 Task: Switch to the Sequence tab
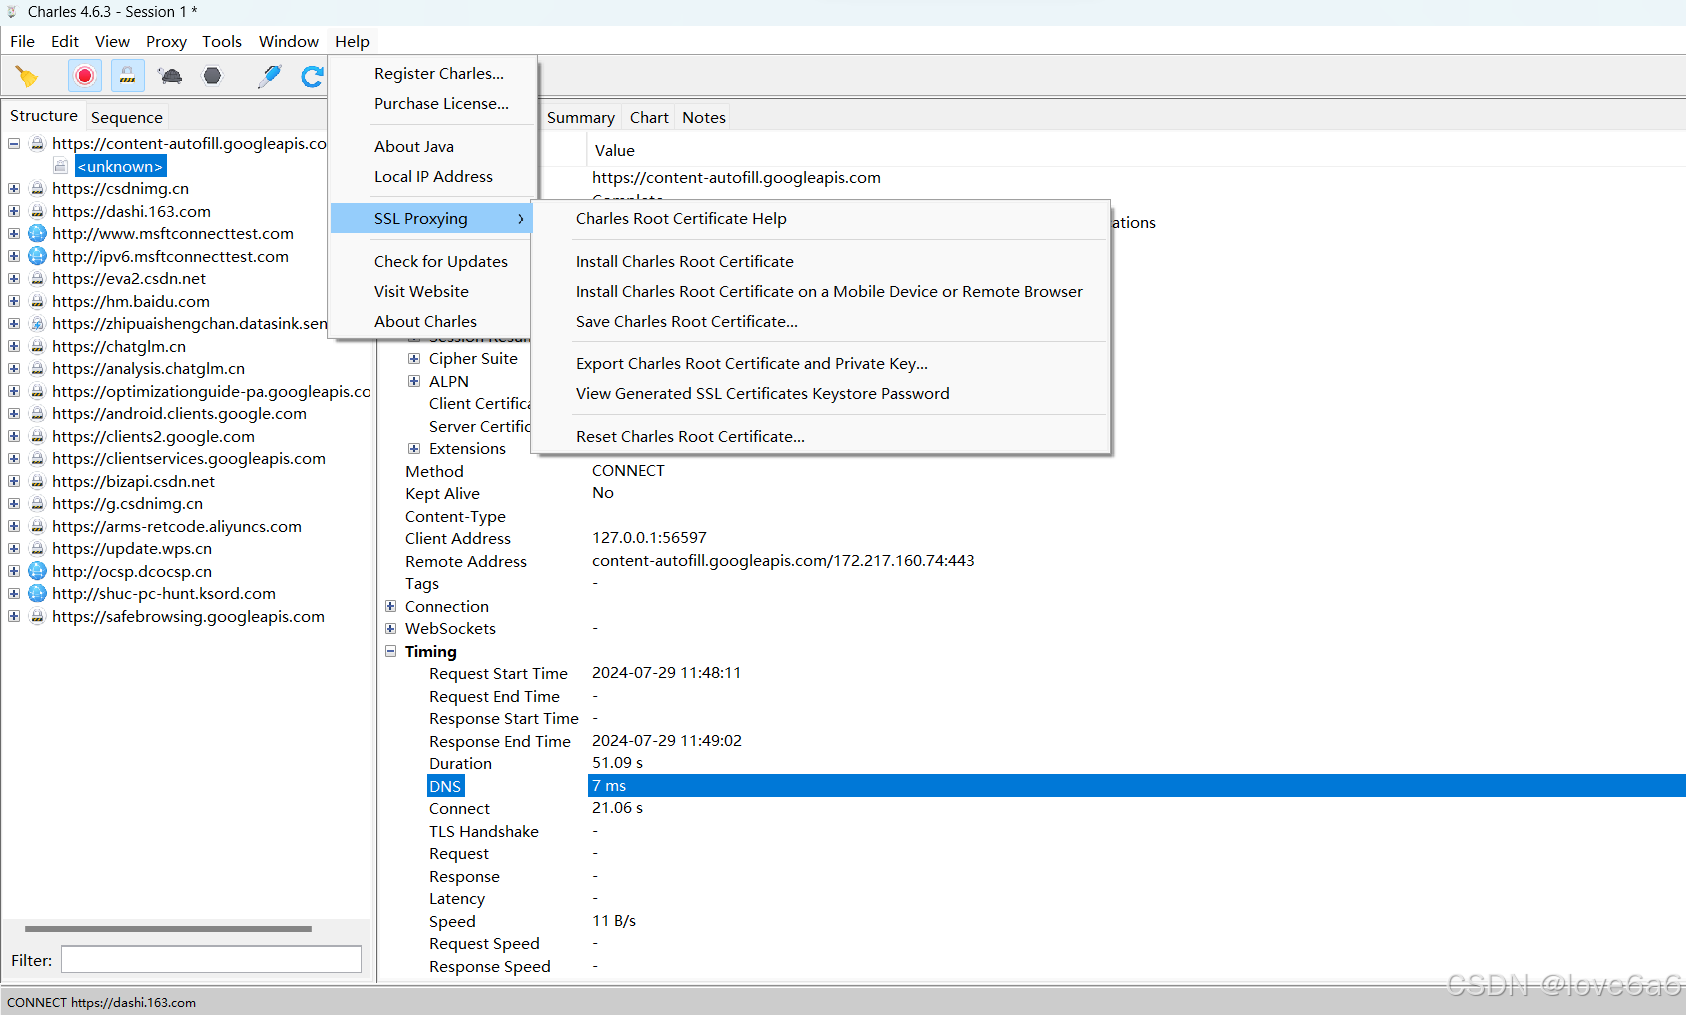(x=127, y=117)
